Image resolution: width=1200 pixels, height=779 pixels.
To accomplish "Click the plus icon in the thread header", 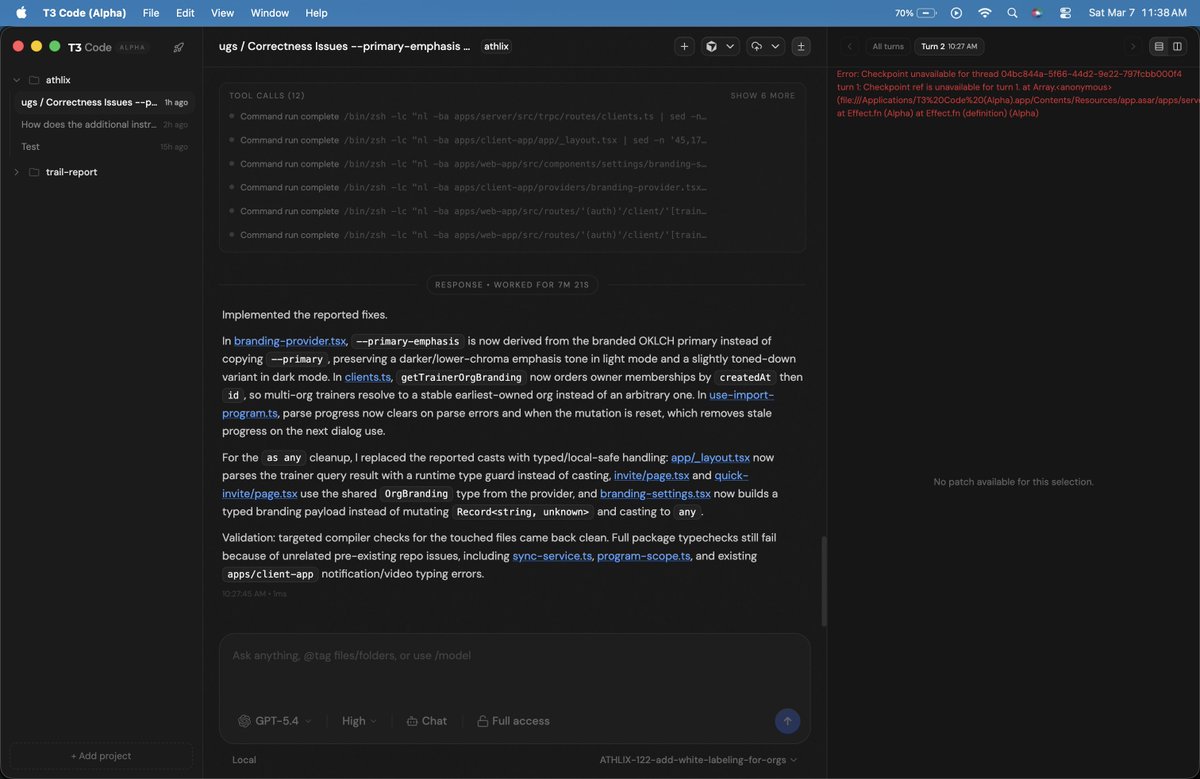I will 685,46.
